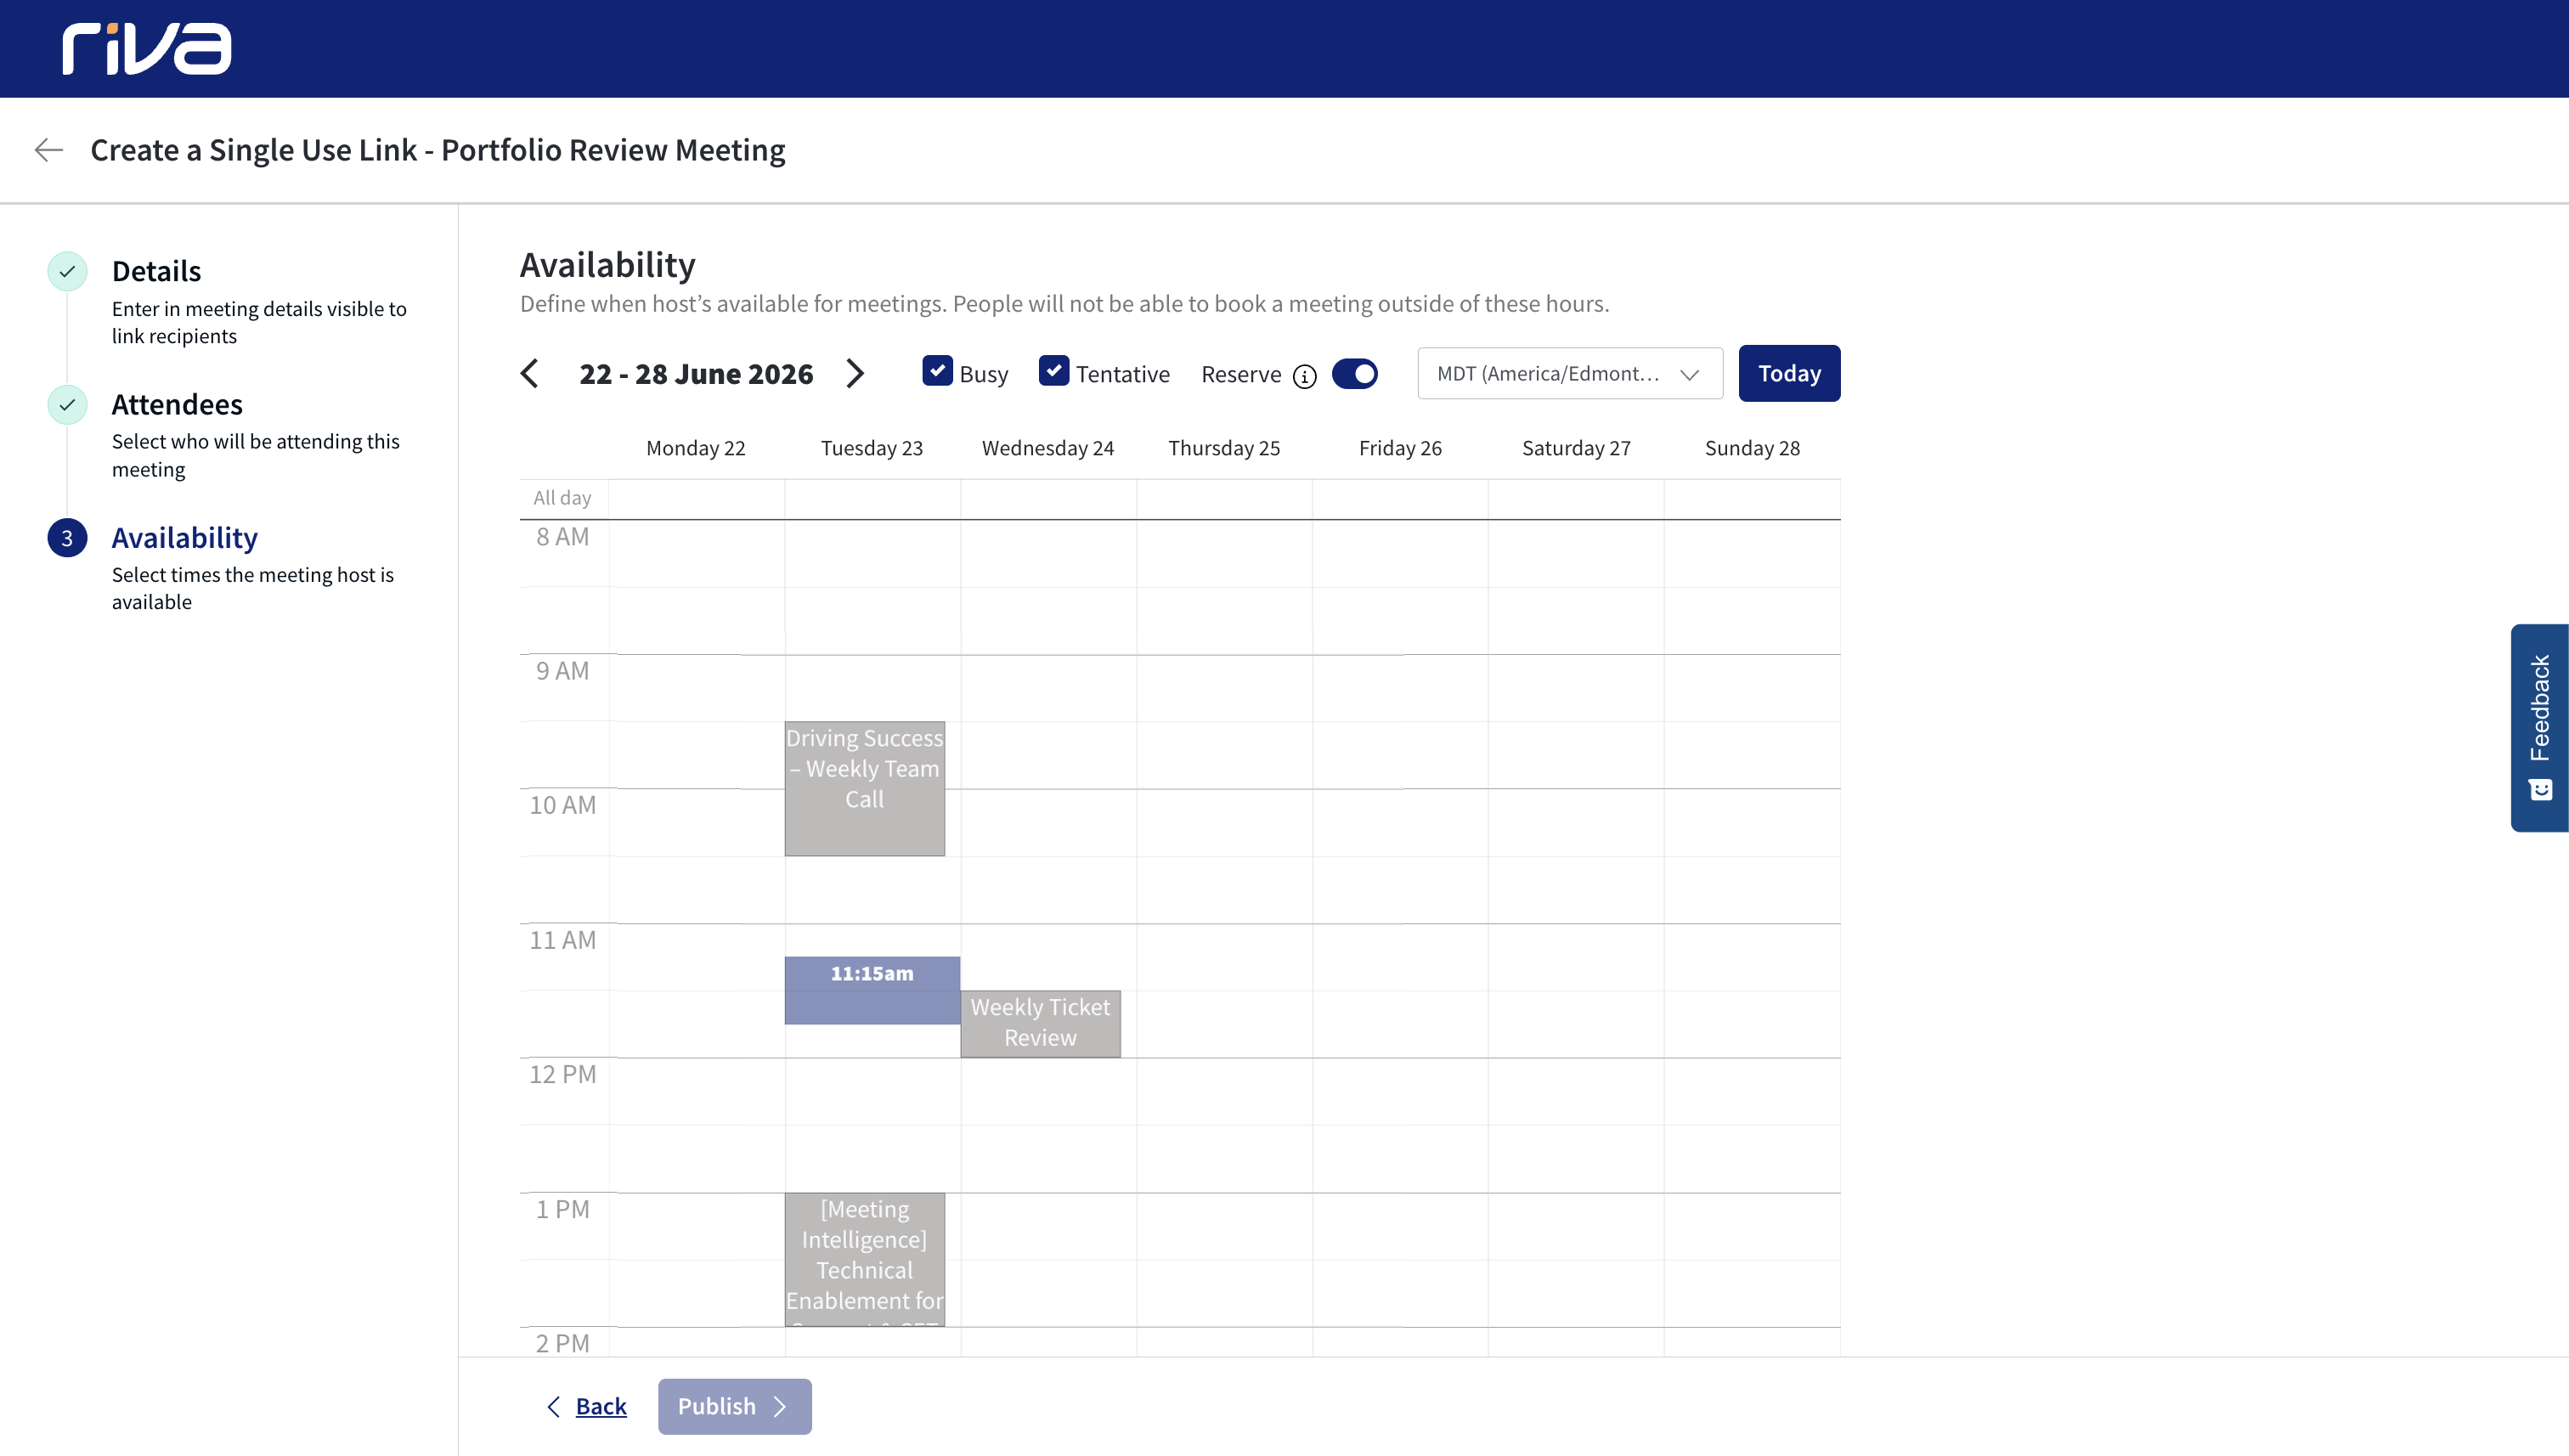Click the Sunday 28 column header

point(1752,448)
